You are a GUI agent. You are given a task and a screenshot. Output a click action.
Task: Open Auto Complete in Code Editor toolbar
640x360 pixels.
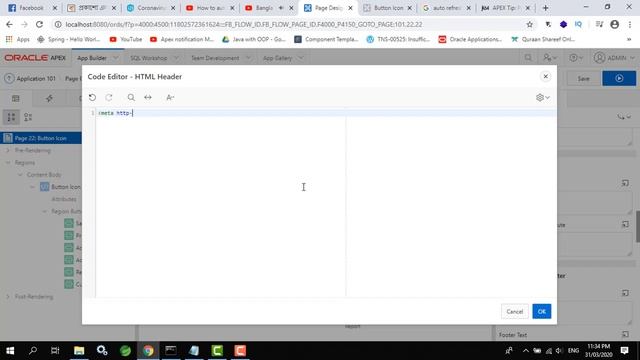170,98
